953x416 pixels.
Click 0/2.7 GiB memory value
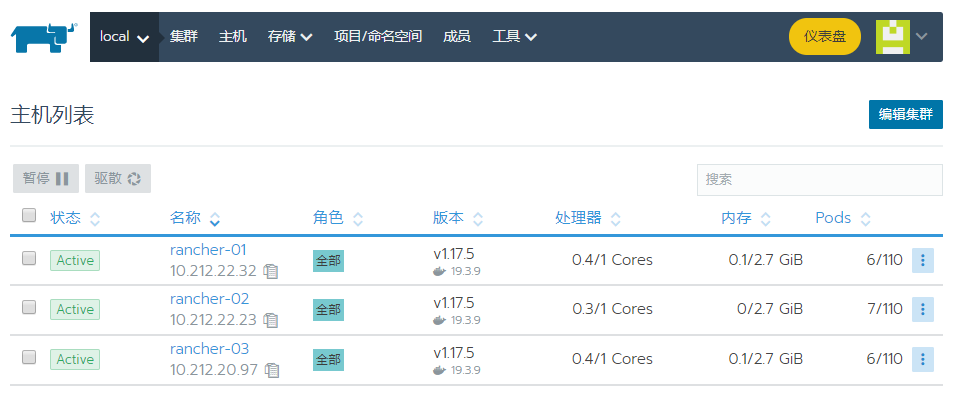pyautogui.click(x=770, y=309)
